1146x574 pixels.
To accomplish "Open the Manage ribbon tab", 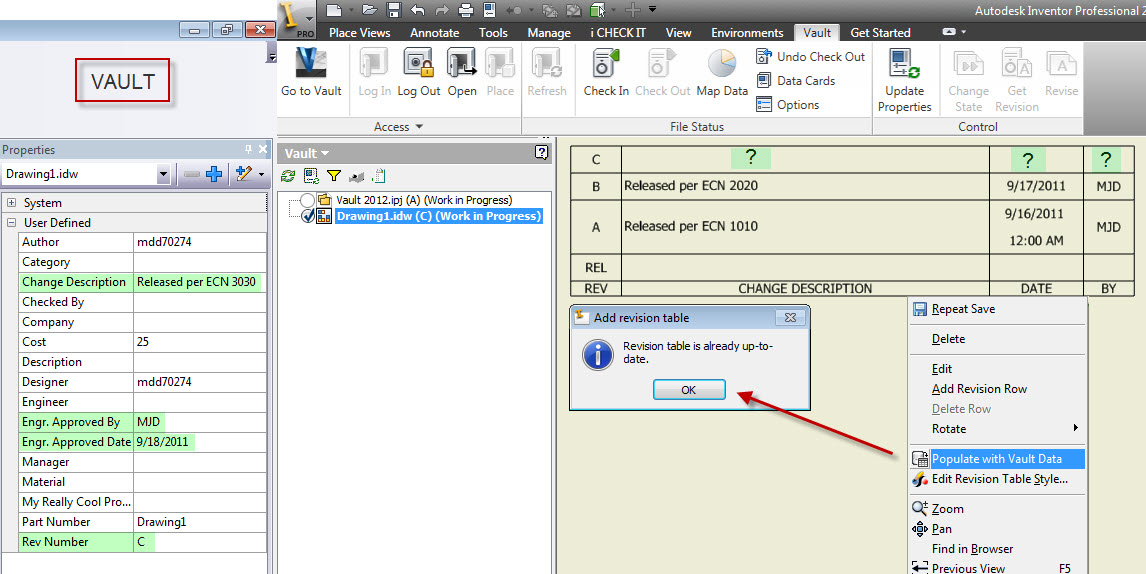I will pos(549,32).
